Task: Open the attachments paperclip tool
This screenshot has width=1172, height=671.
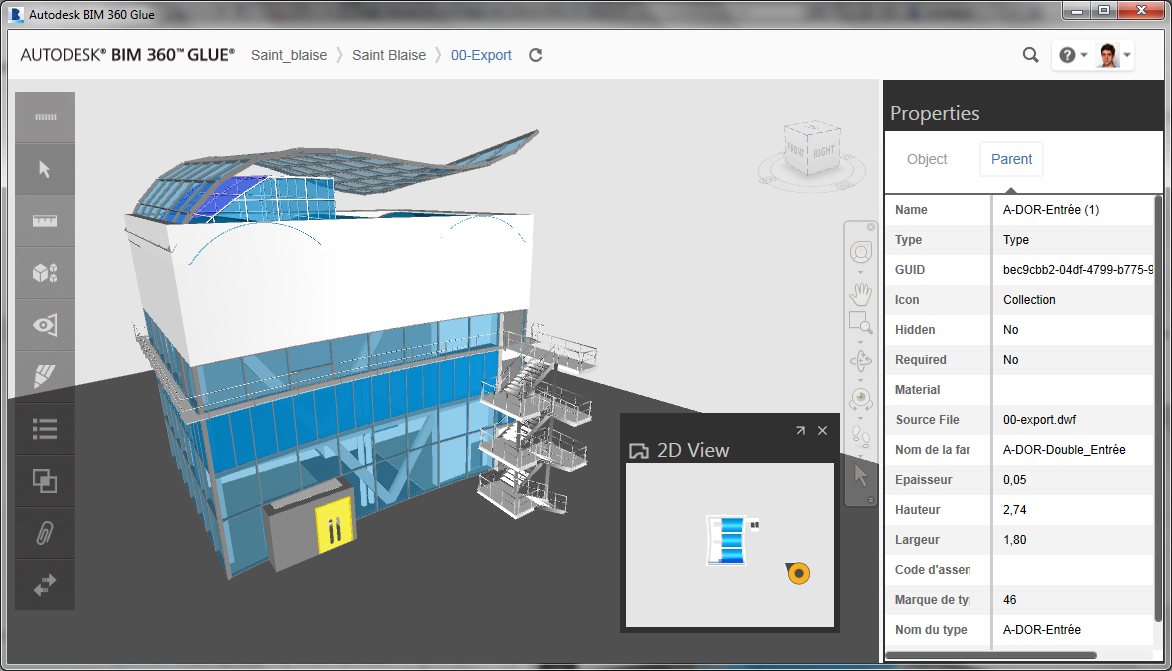Action: point(45,533)
